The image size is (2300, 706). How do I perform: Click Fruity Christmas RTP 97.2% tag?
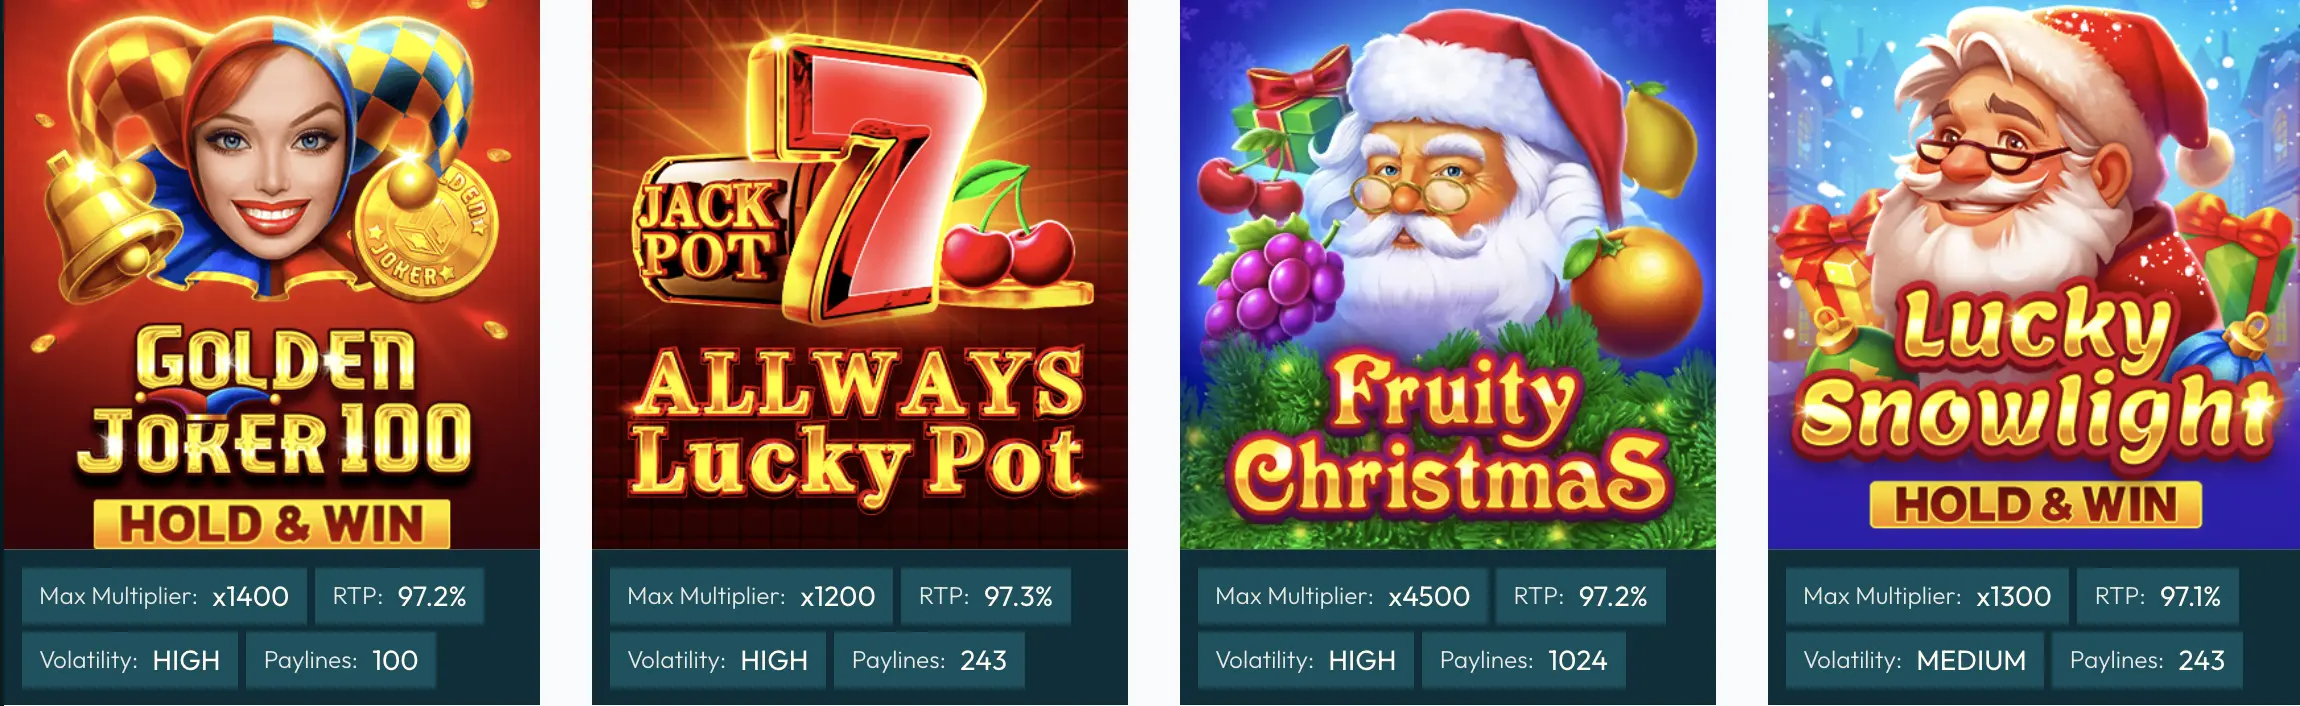[x=1581, y=597]
